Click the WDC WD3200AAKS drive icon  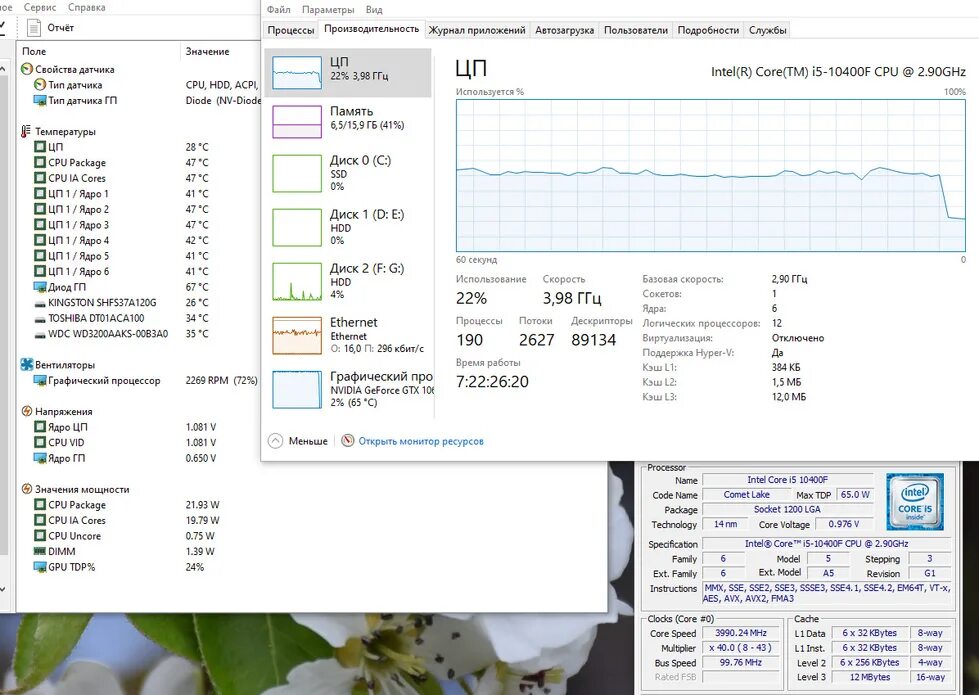(x=40, y=334)
